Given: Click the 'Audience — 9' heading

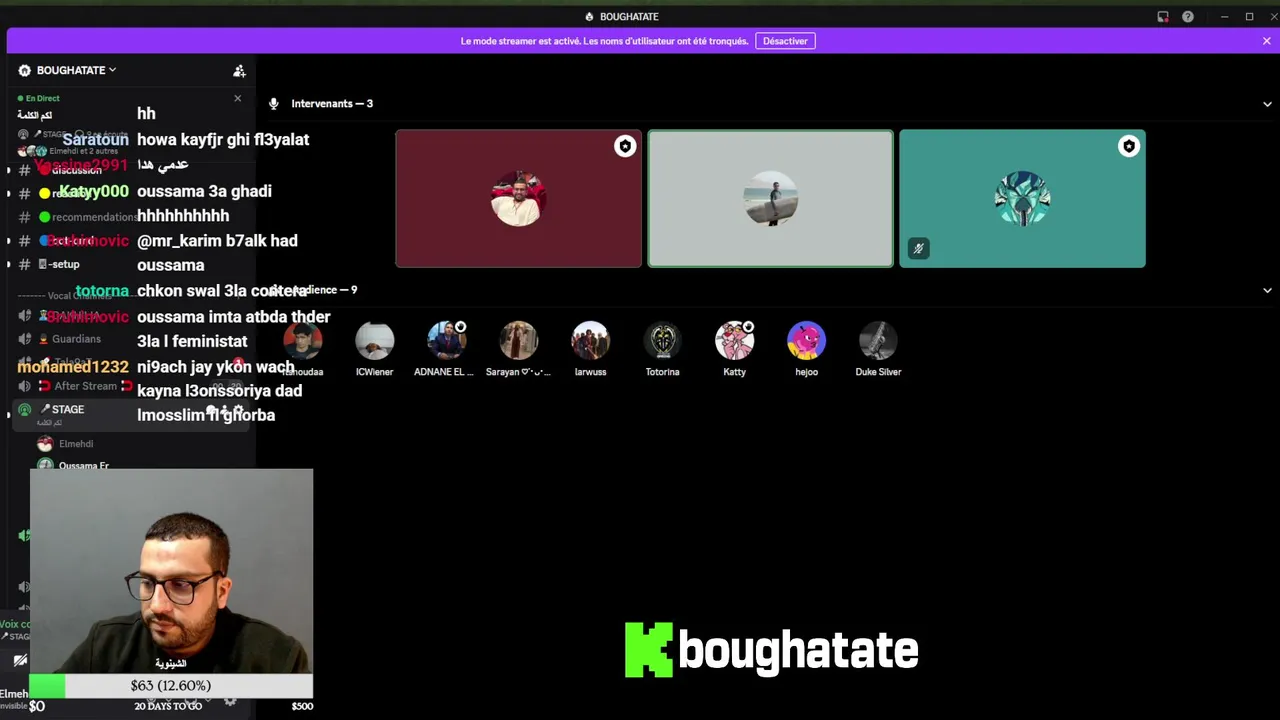Looking at the screenshot, I should [322, 290].
